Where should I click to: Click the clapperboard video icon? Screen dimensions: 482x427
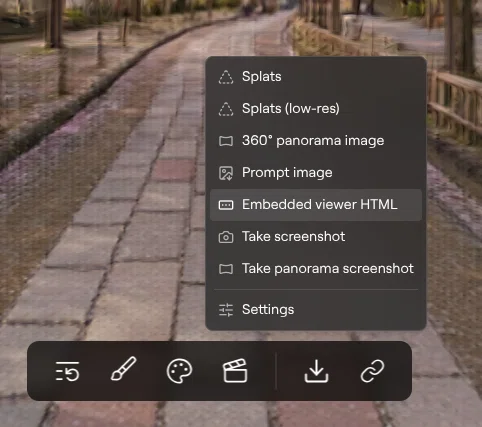click(x=235, y=371)
